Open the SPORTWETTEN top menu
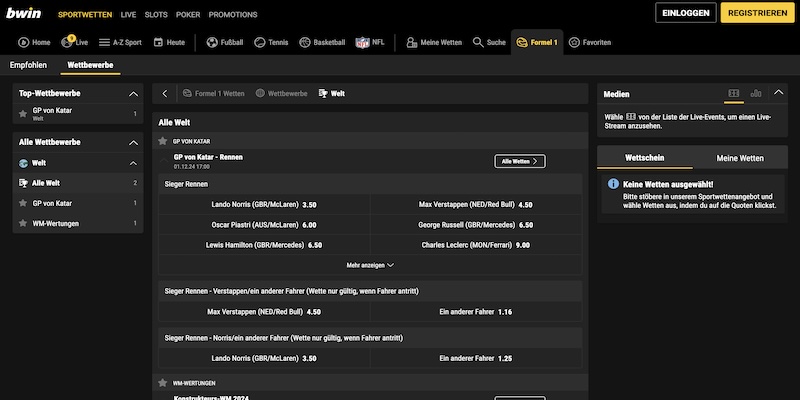 85,15
